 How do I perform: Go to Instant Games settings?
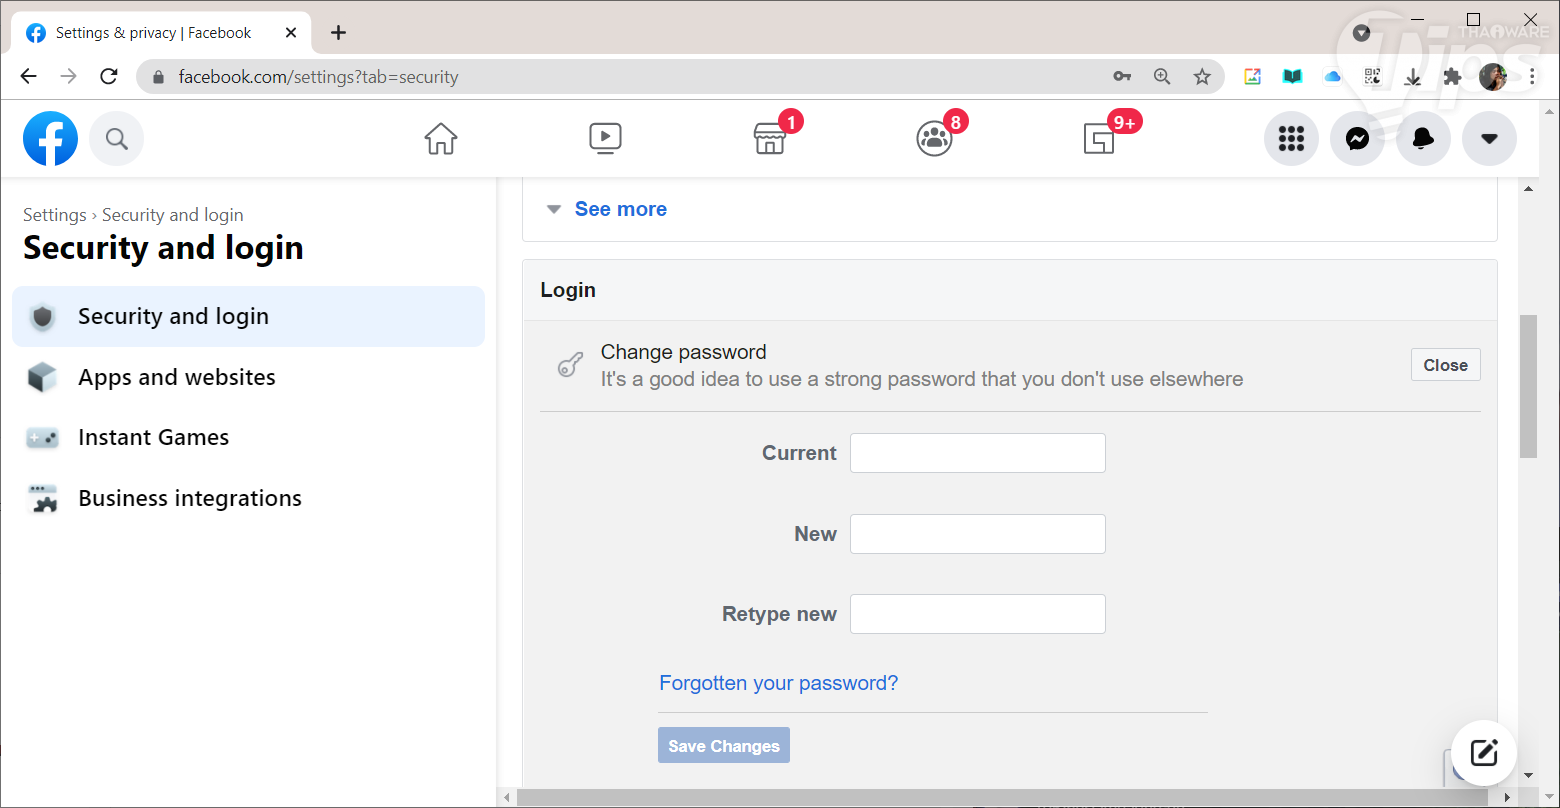(154, 437)
